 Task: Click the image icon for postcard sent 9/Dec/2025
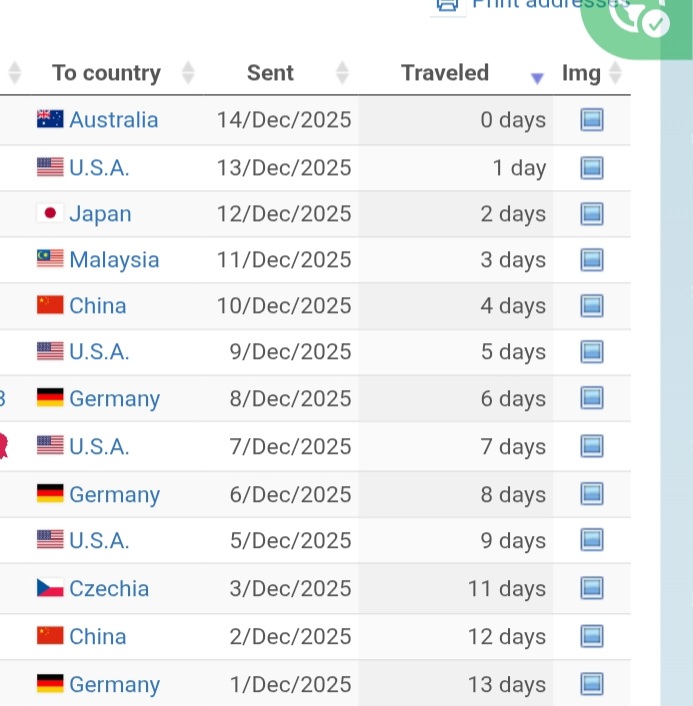click(592, 352)
